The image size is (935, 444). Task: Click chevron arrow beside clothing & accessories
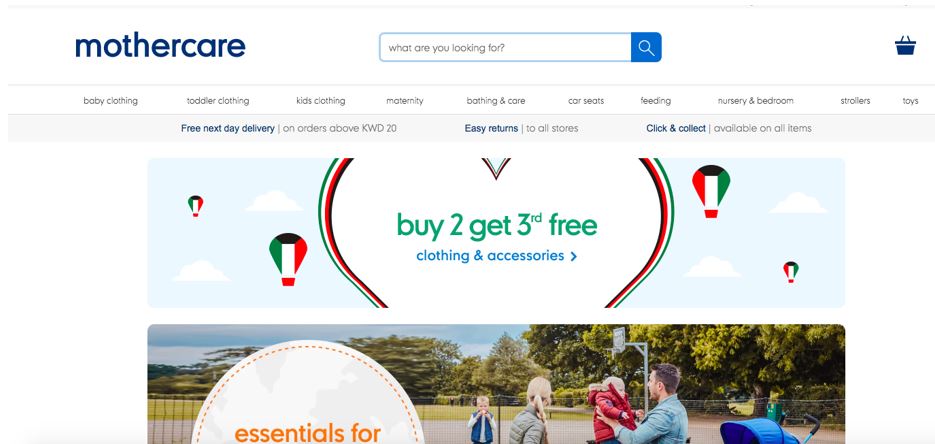(x=574, y=256)
